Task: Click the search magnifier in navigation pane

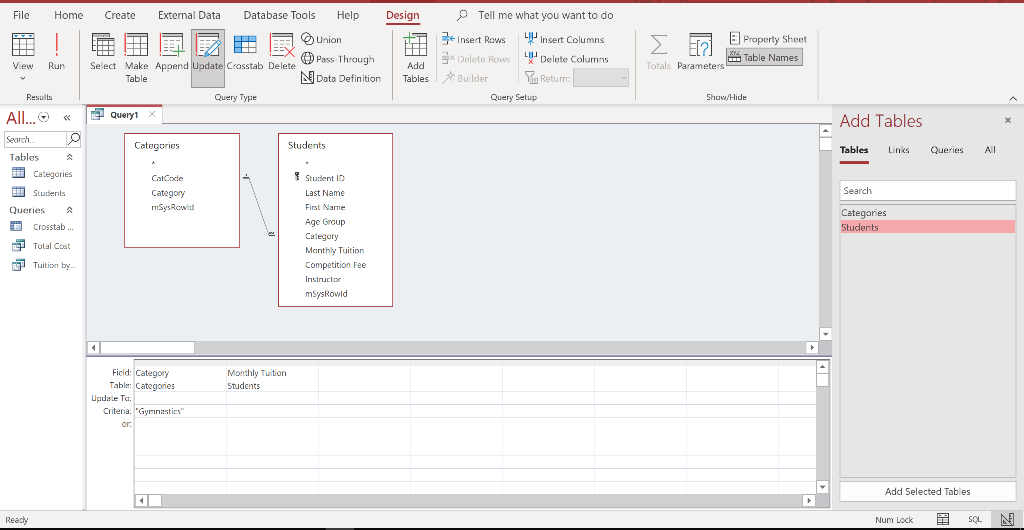Action: (x=74, y=139)
